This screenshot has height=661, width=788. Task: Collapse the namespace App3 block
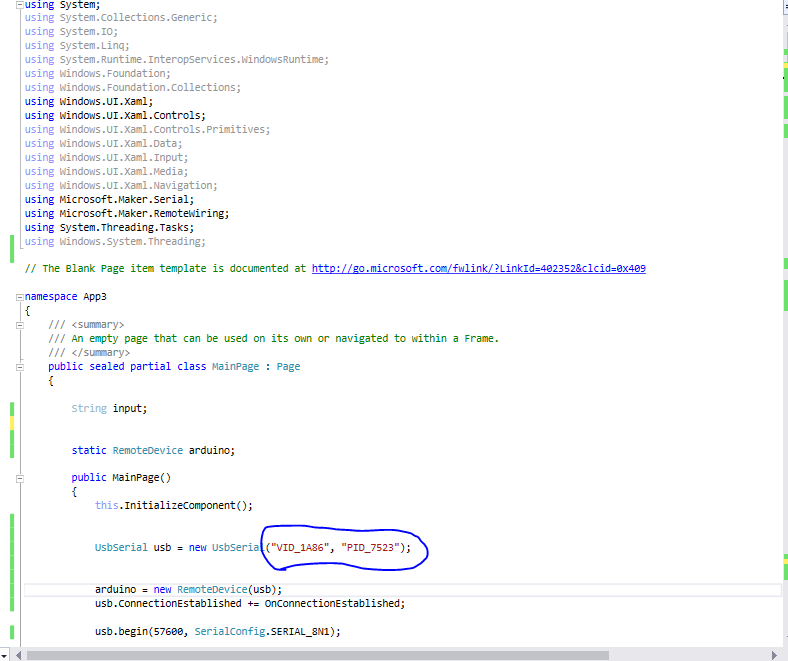pyautogui.click(x=20, y=297)
